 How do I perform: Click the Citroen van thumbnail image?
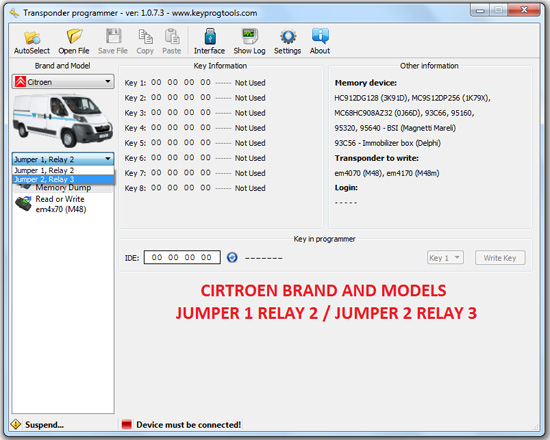pos(63,120)
